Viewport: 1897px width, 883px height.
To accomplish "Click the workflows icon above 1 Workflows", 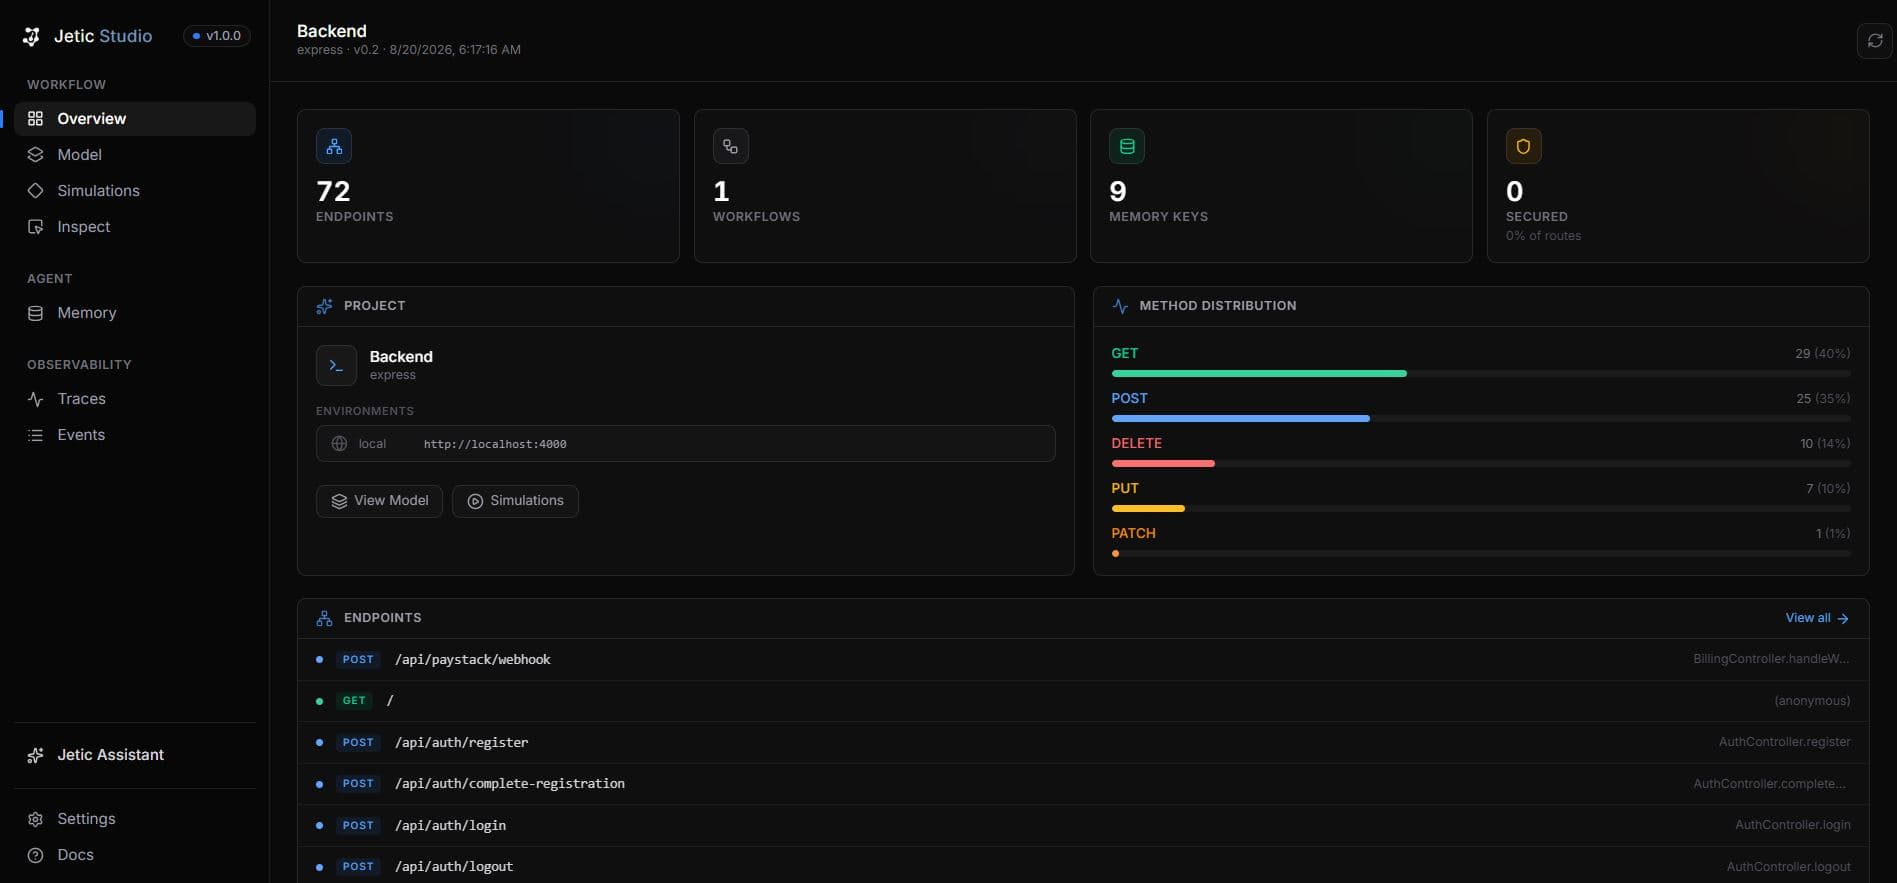I will (x=731, y=146).
